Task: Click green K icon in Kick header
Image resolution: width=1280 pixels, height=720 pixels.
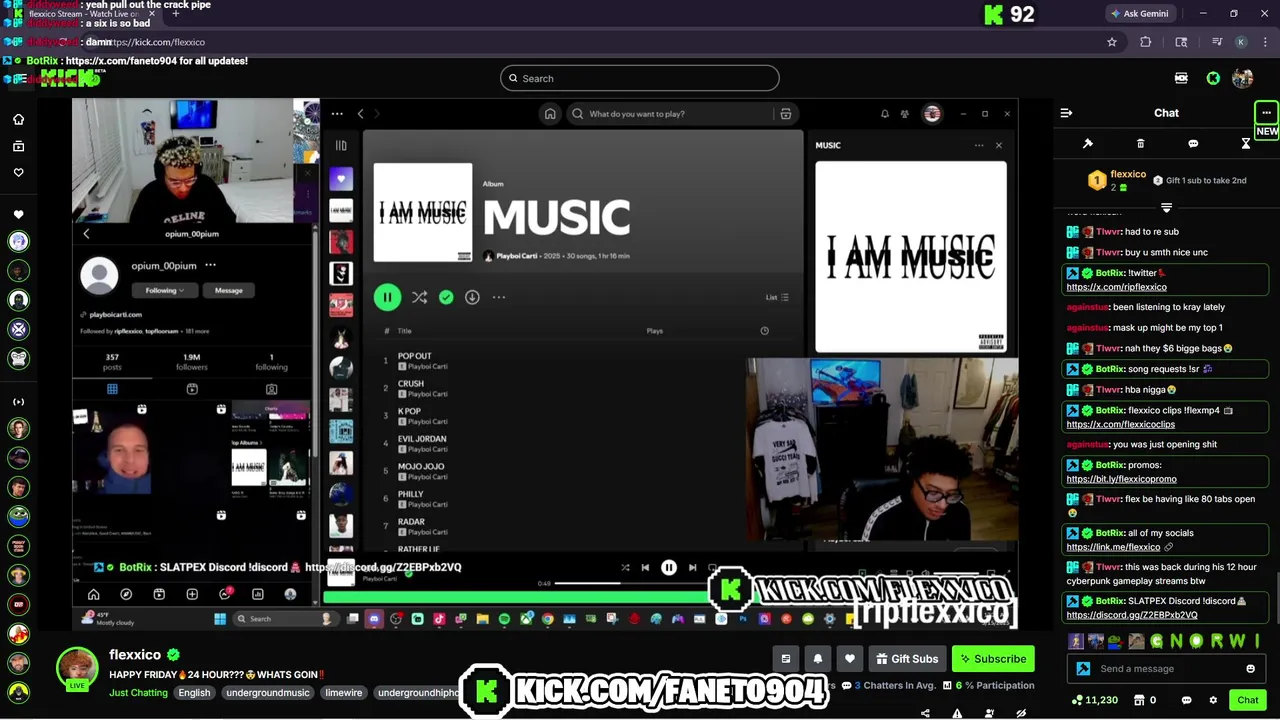Action: pyautogui.click(x=1213, y=78)
